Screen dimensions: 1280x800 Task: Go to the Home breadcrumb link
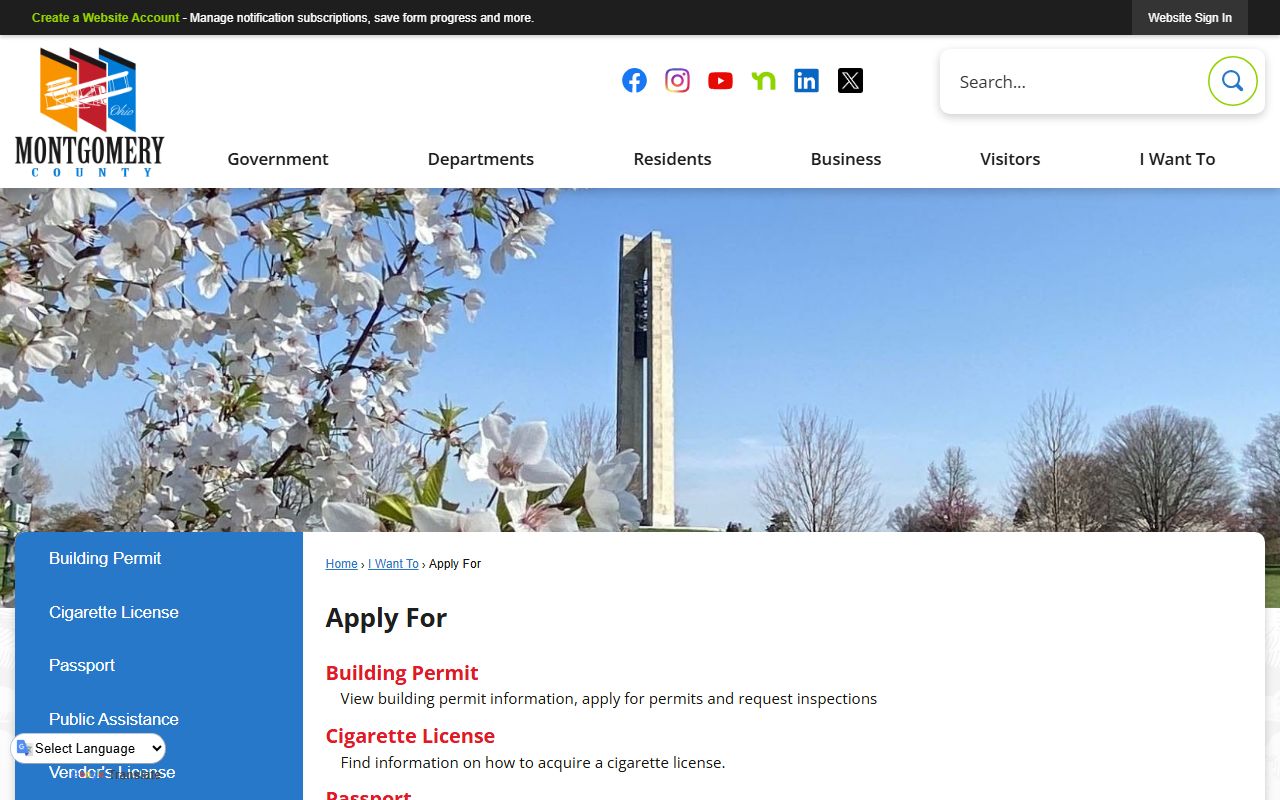point(341,564)
